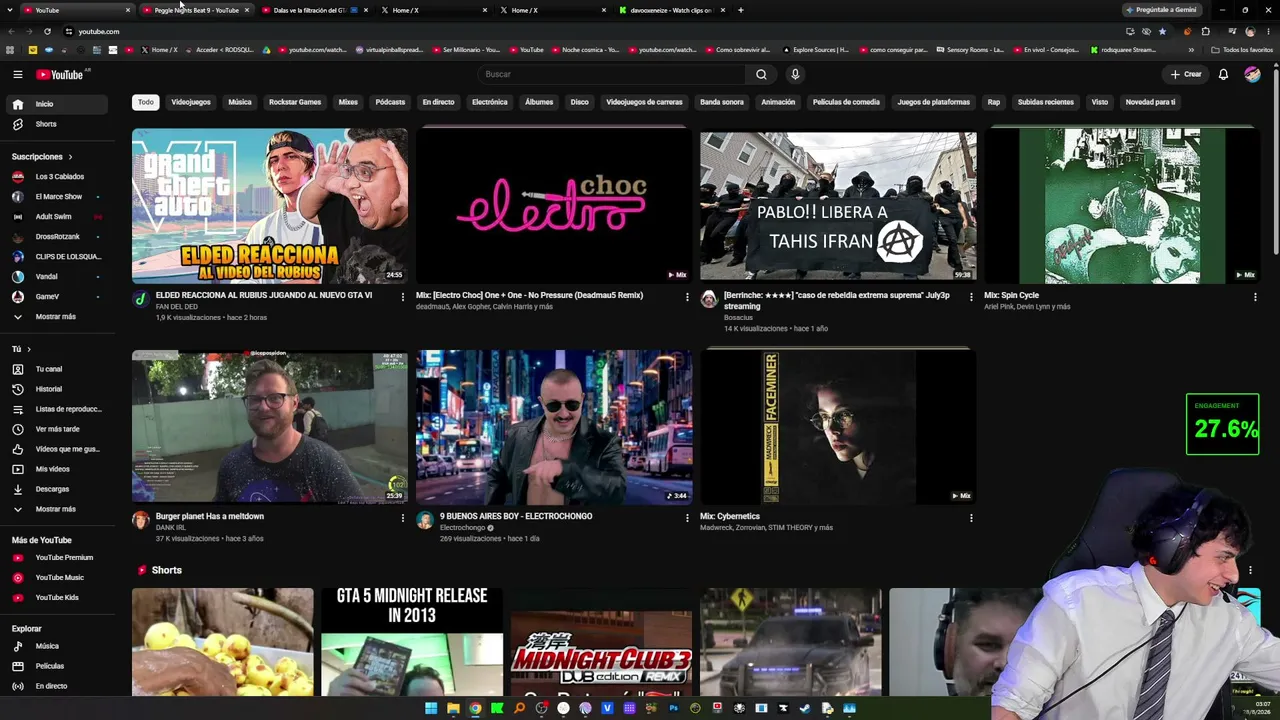Screen dimensions: 1280x720
Task: Expand the Tú section arrow
Action: click(28, 349)
